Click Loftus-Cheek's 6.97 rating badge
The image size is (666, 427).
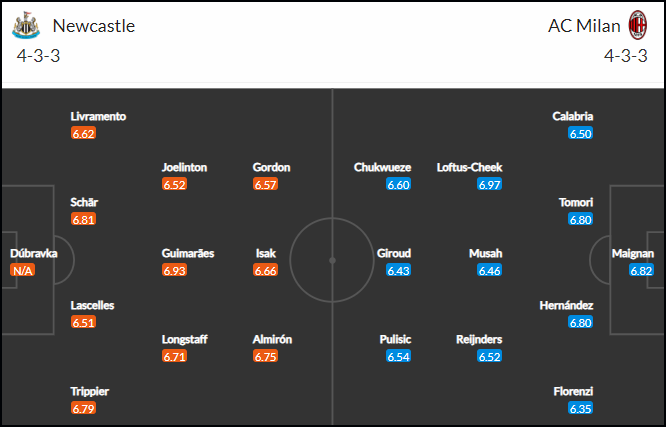[x=489, y=184]
